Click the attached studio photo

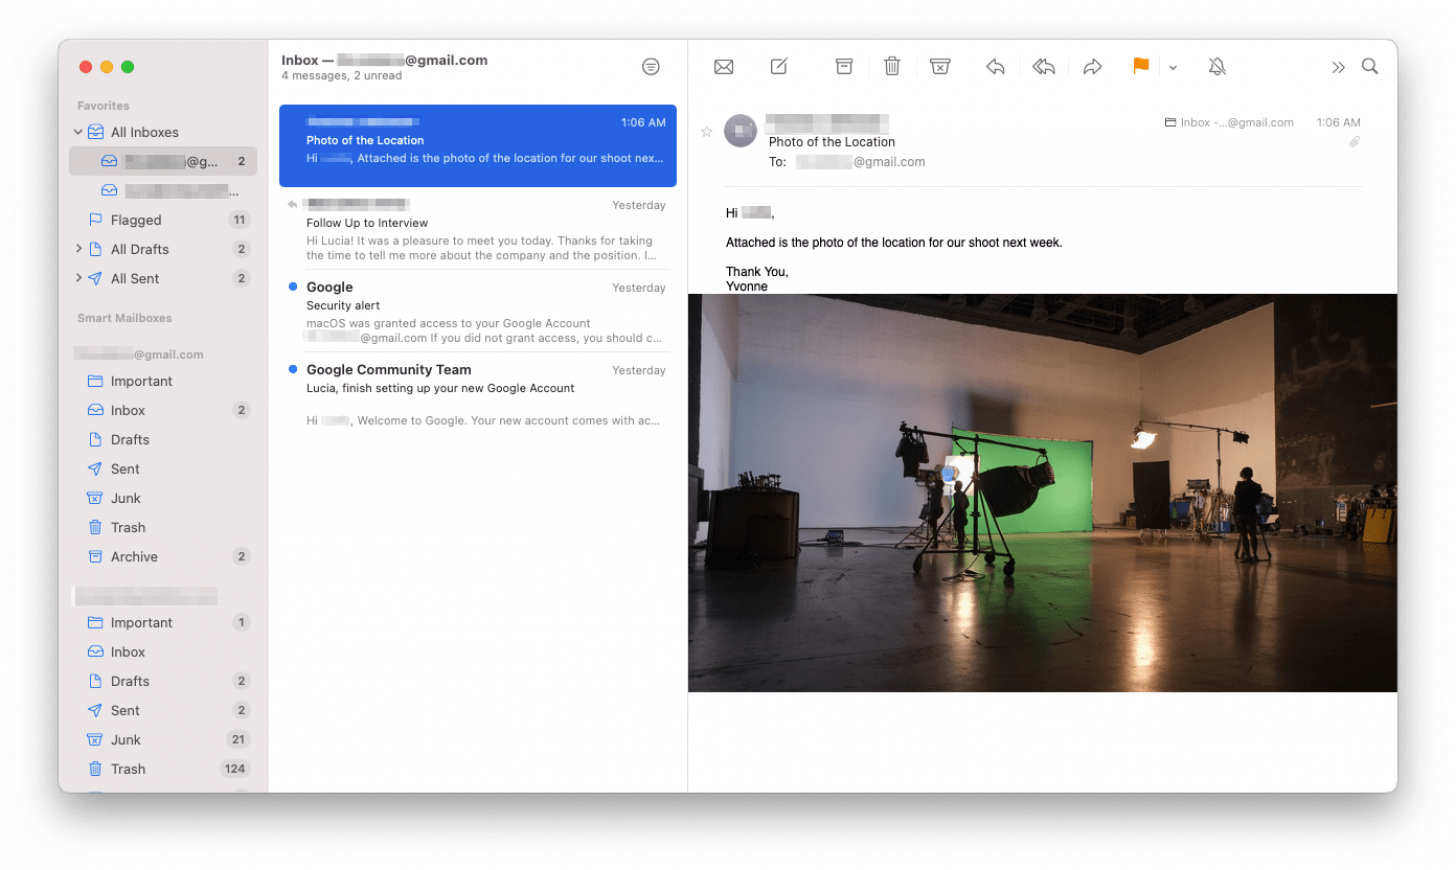(1042, 493)
